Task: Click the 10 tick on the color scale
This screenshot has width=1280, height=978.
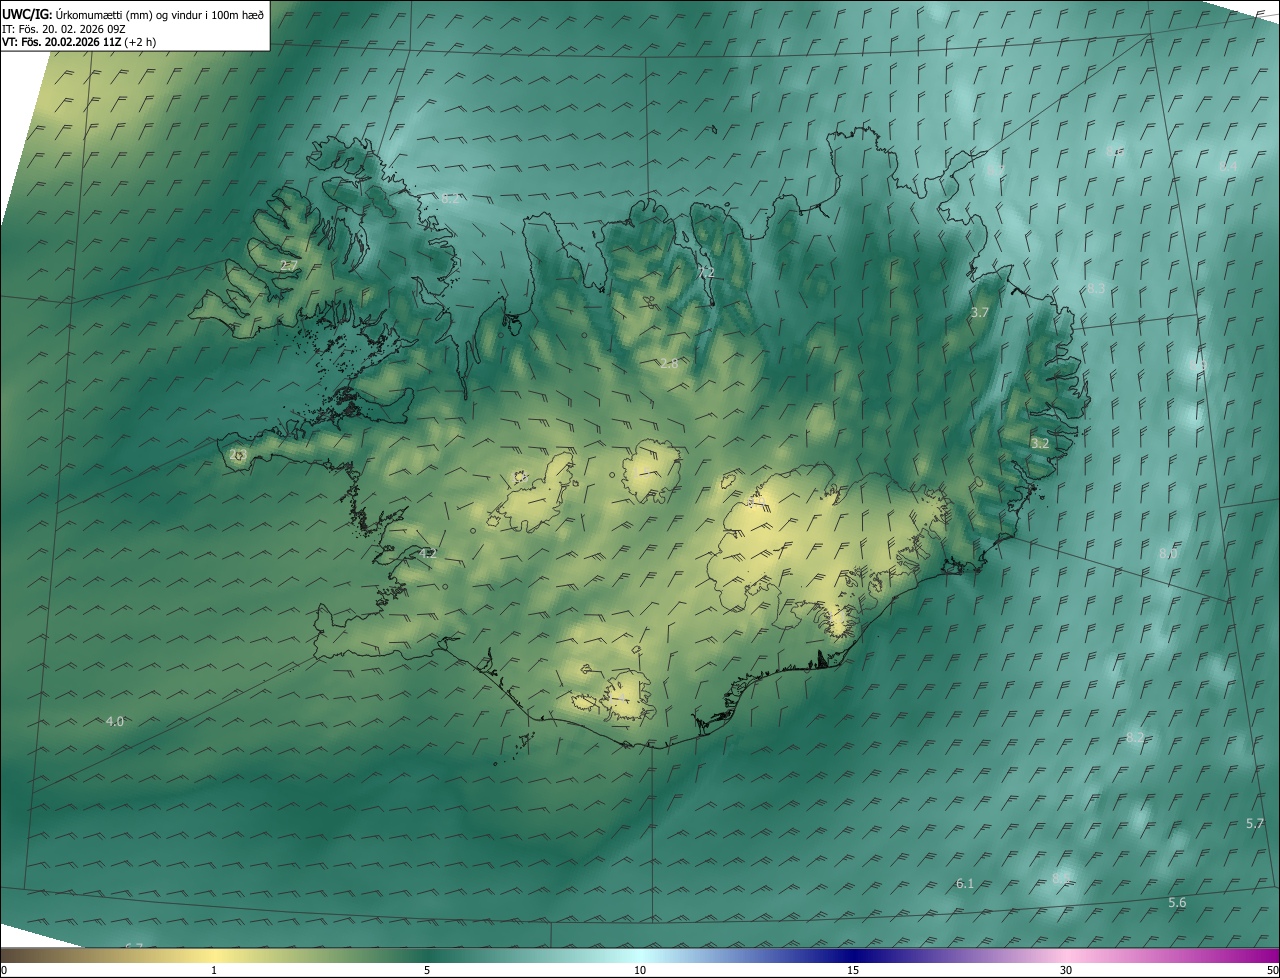Action: [640, 970]
